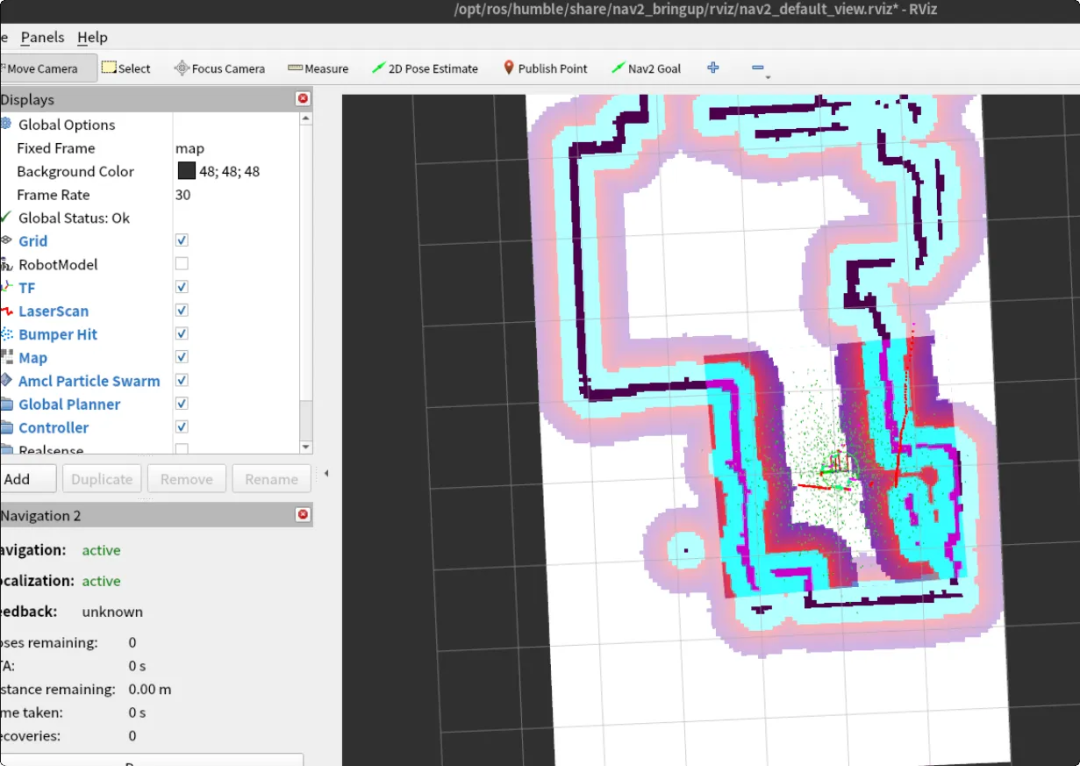The image size is (1080, 766).
Task: Enable the RobotModel display checkbox
Action: [x=182, y=264]
